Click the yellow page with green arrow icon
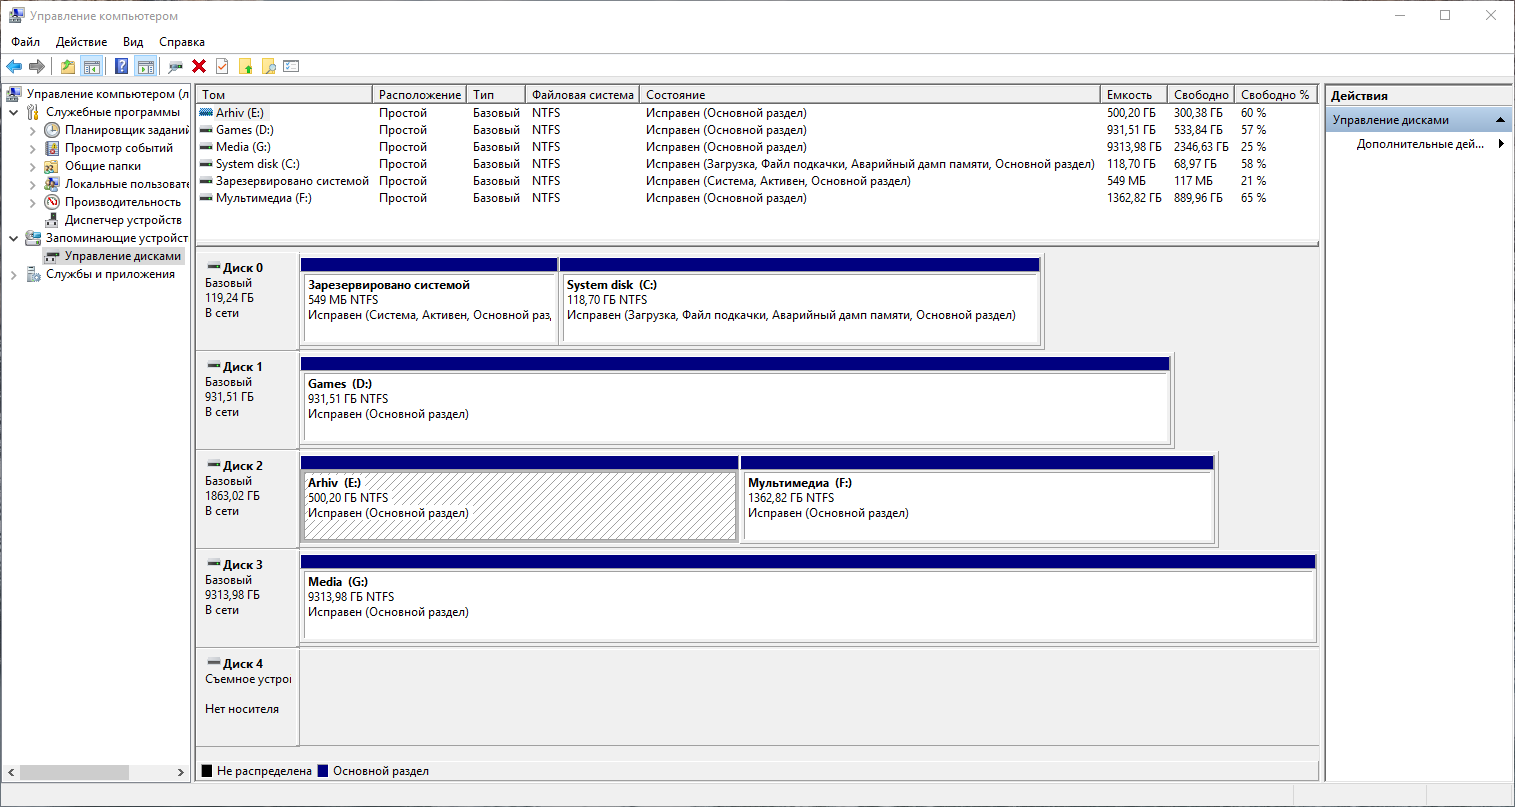Image resolution: width=1515 pixels, height=807 pixels. pos(245,67)
